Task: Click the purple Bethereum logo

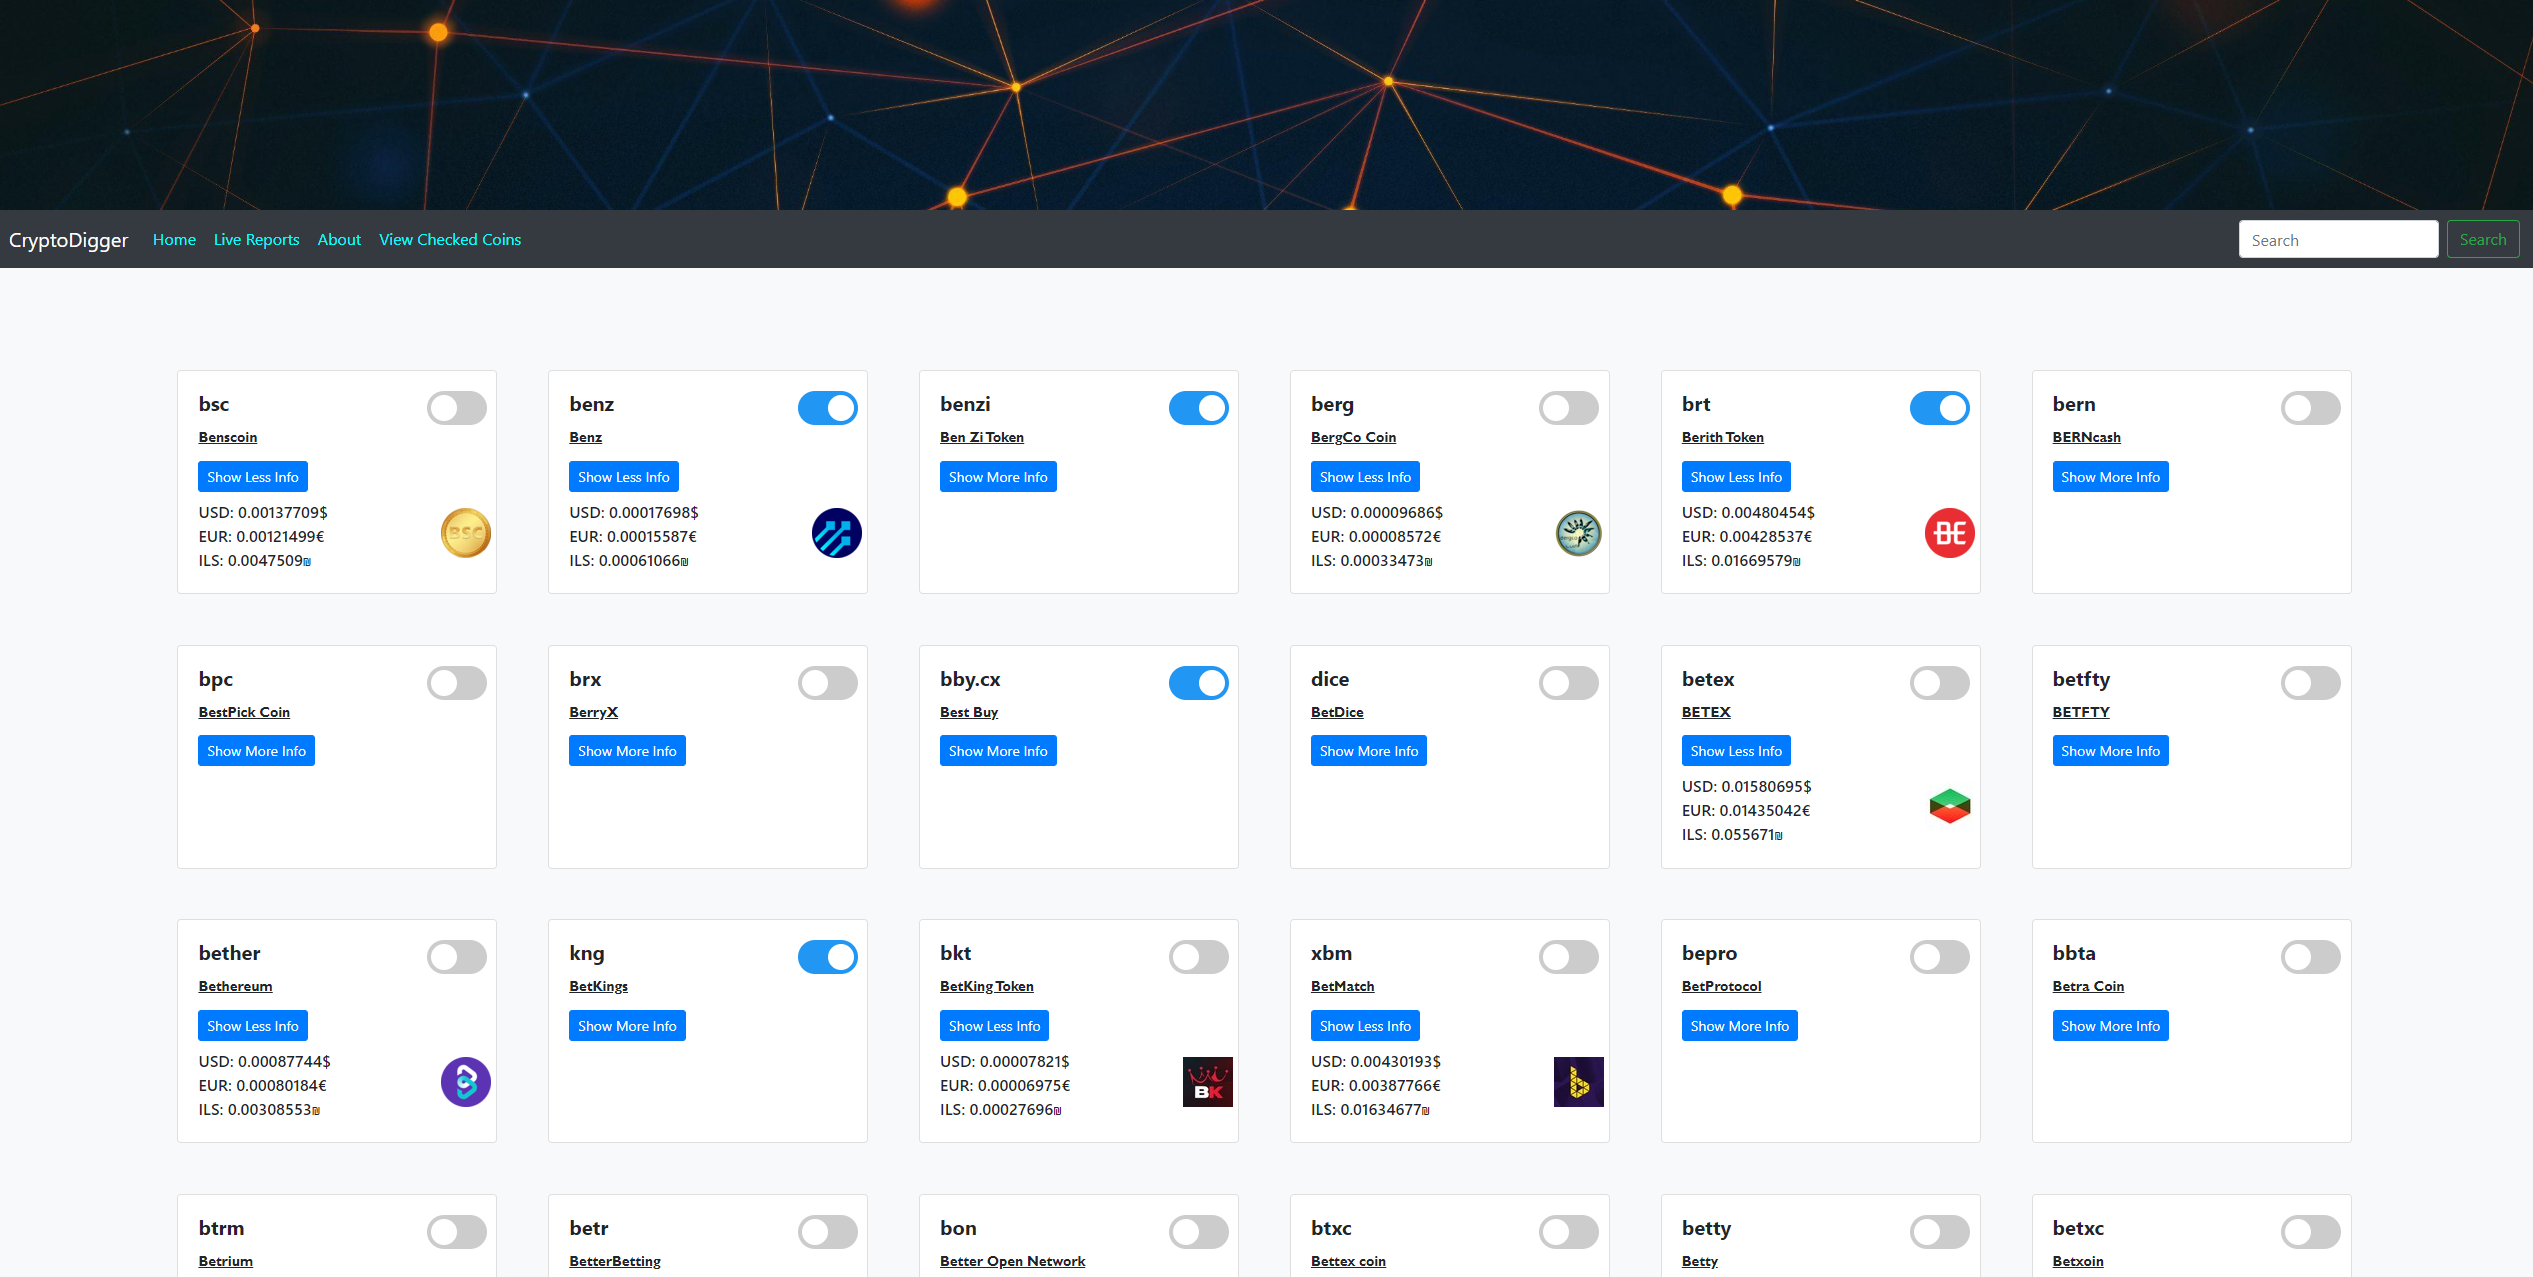Action: (x=465, y=1082)
